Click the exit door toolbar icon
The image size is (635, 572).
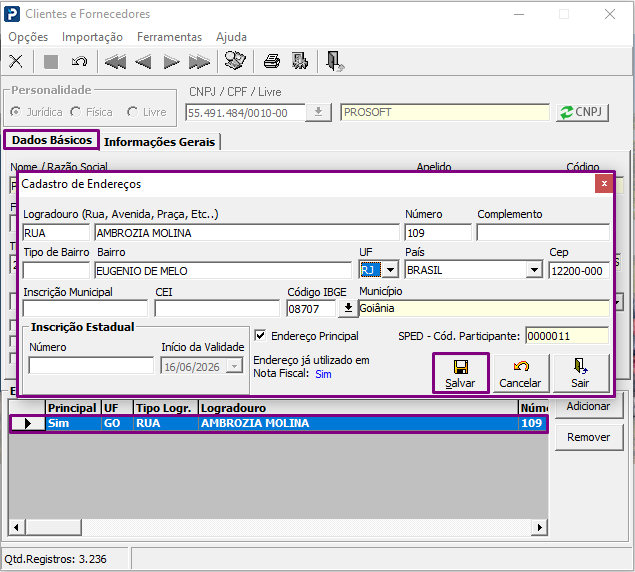[x=335, y=62]
